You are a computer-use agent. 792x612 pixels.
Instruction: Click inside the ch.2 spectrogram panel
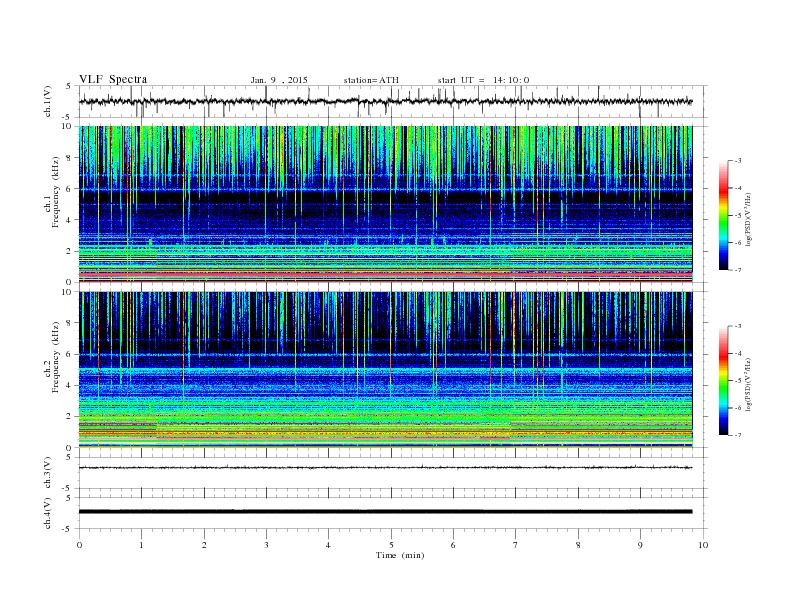[386, 370]
